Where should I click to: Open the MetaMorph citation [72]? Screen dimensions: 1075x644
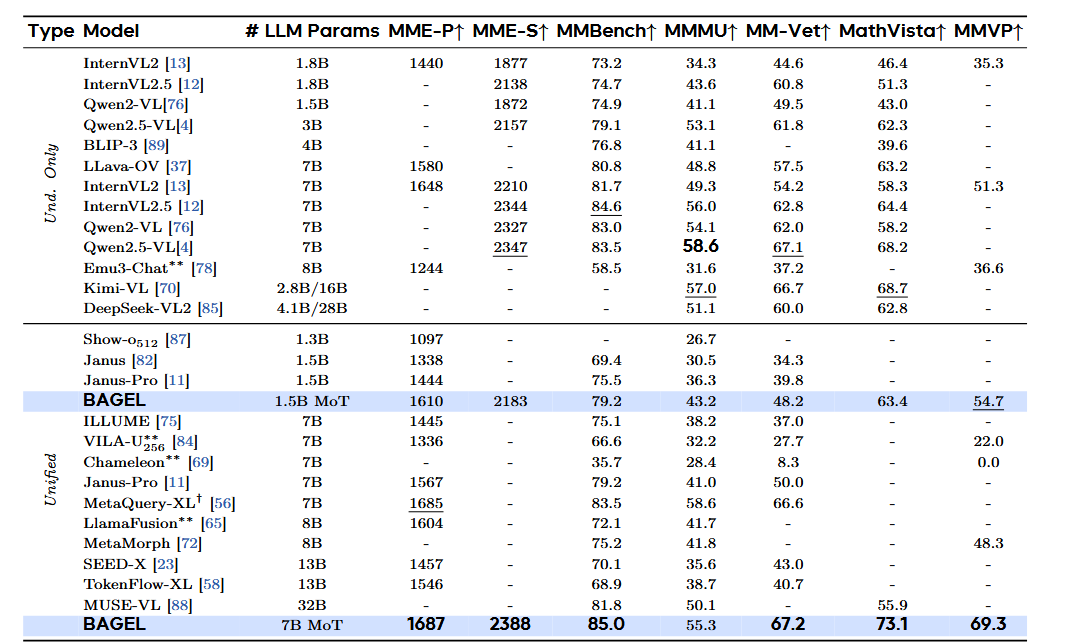pyautogui.click(x=189, y=544)
